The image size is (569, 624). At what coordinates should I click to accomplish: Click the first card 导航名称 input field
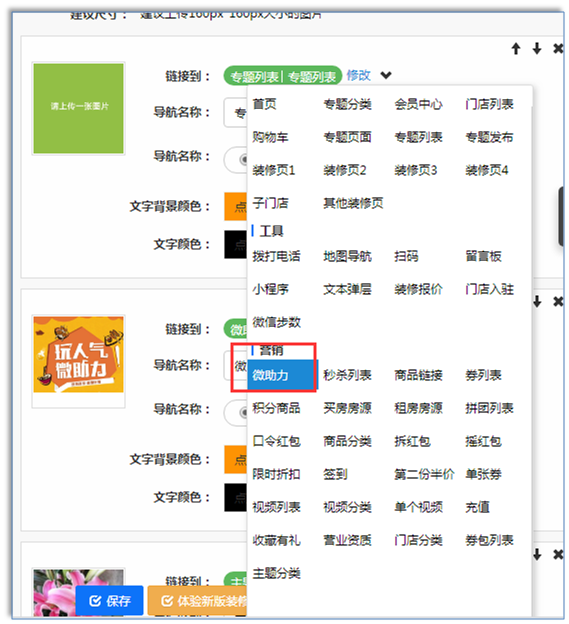coord(236,113)
